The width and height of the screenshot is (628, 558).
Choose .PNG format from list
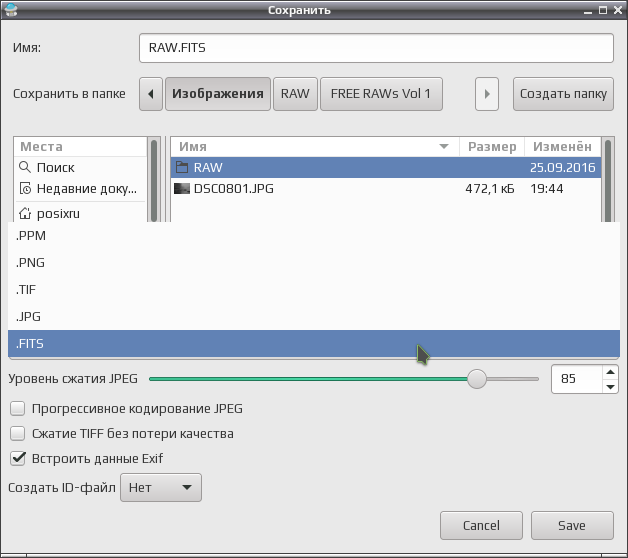[314, 263]
